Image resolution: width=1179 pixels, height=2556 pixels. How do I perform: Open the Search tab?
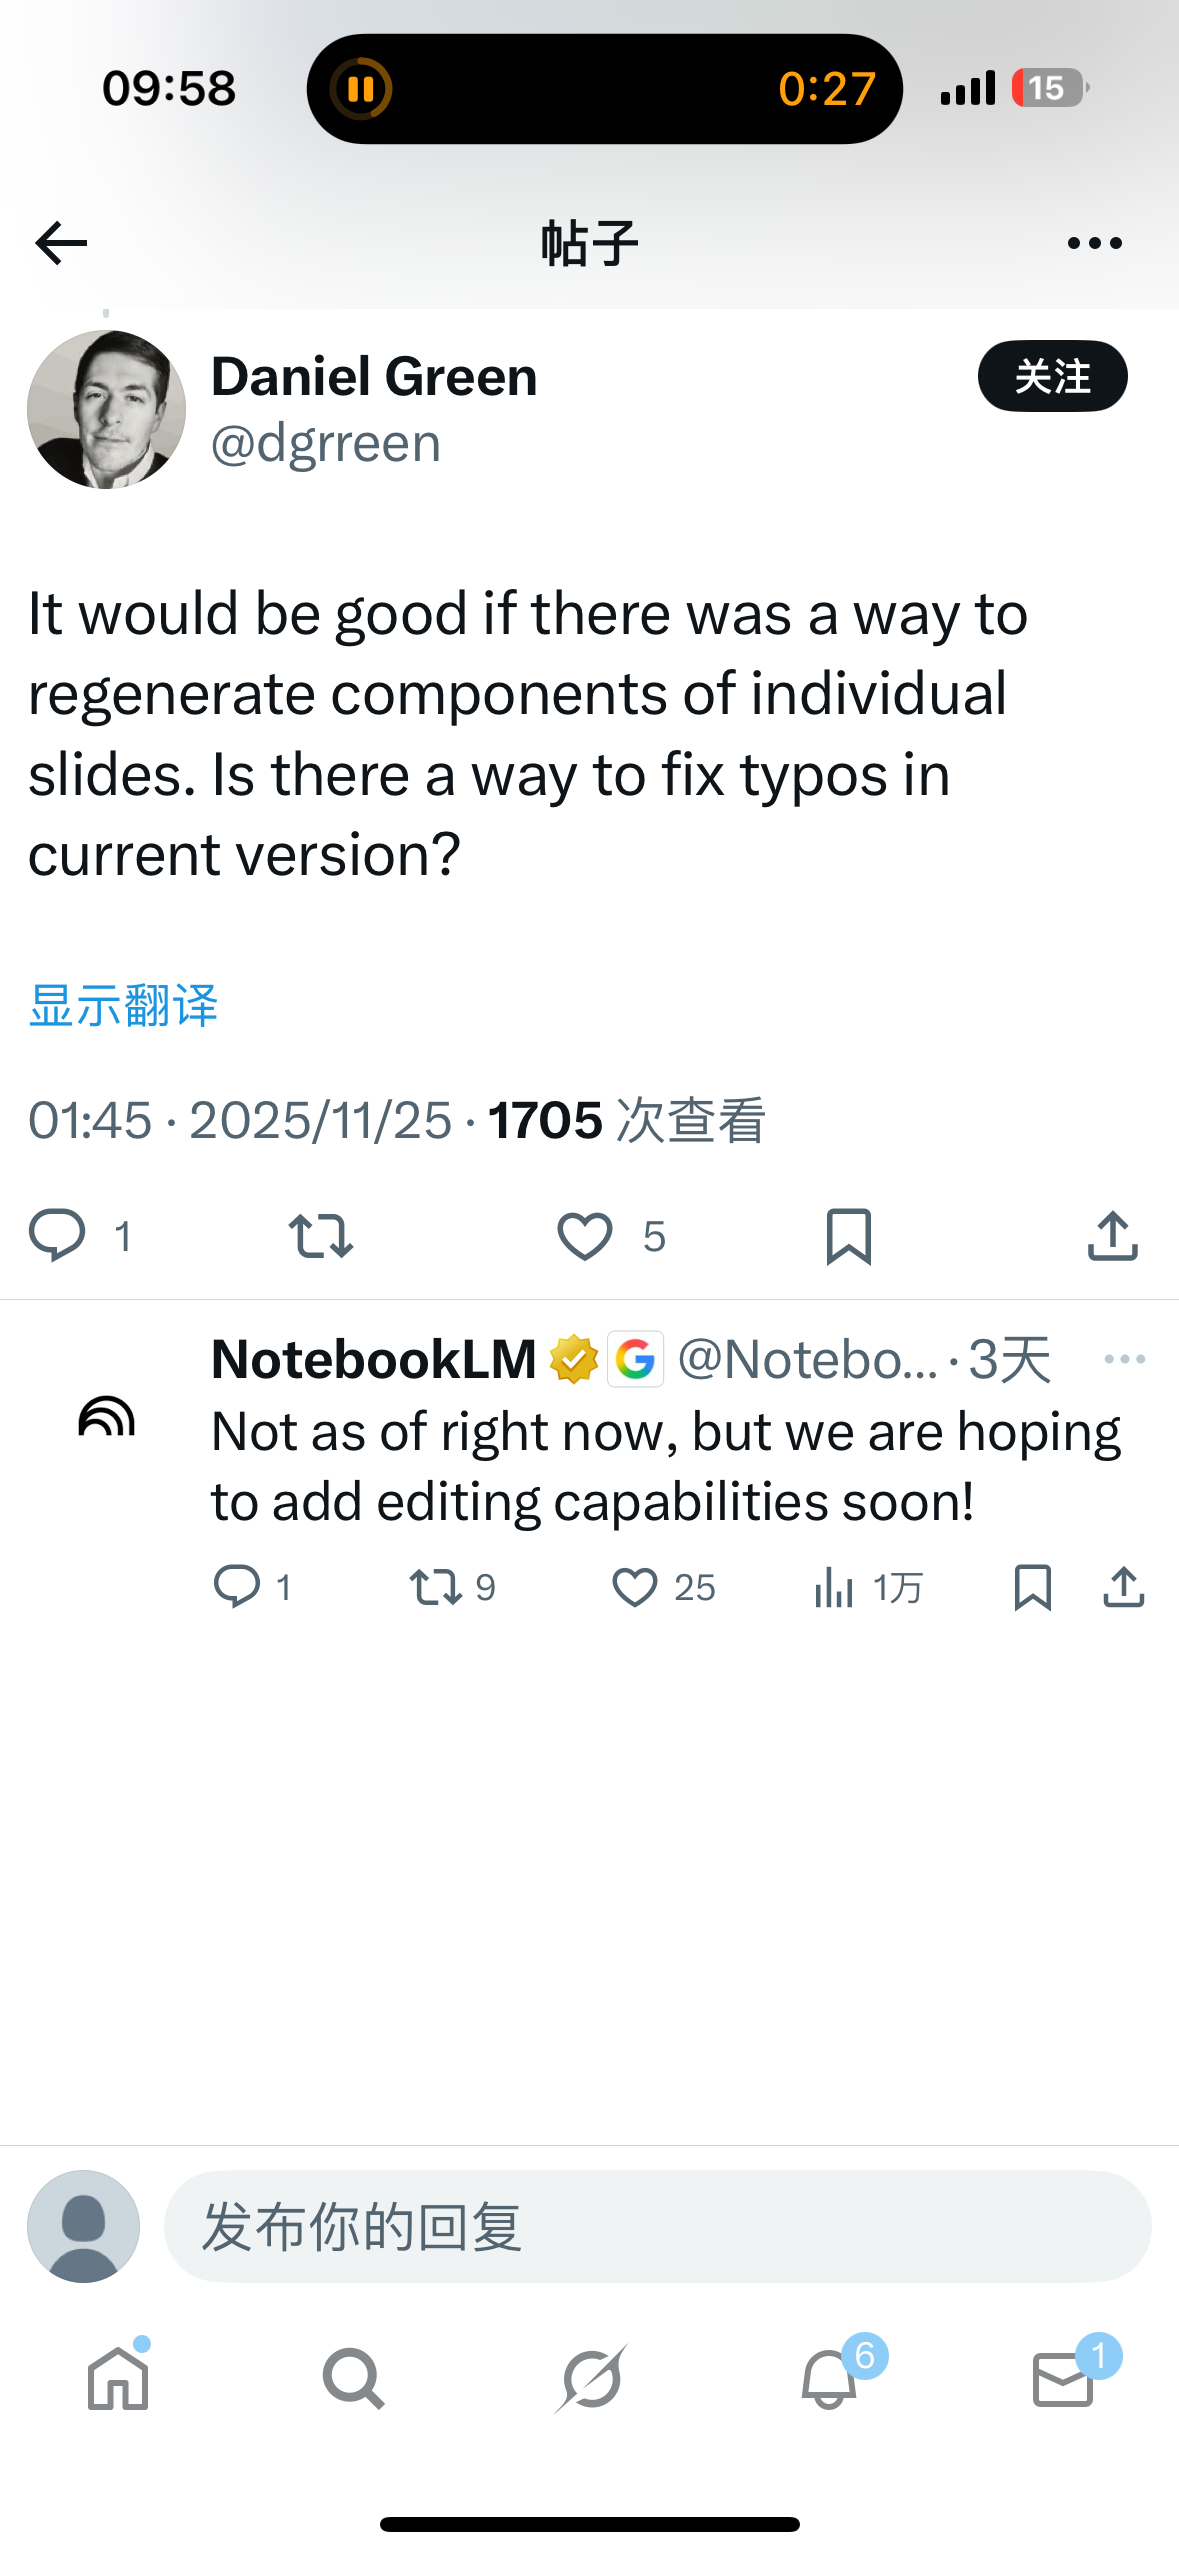[x=353, y=2378]
